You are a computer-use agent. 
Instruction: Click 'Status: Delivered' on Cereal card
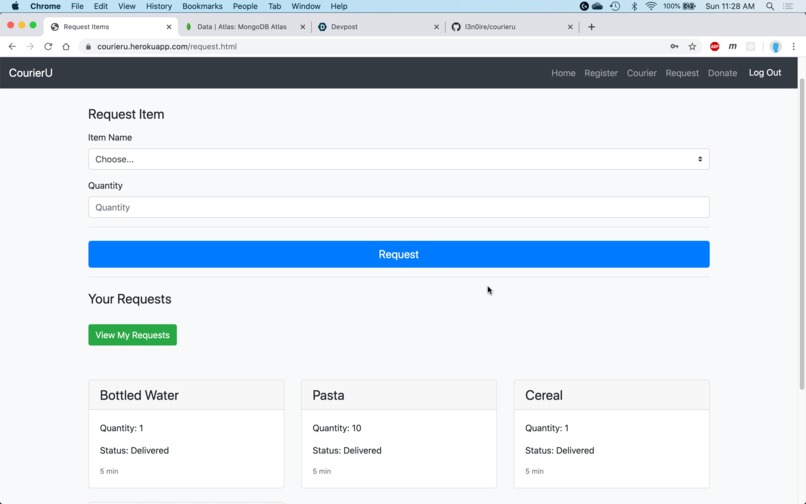(x=559, y=451)
